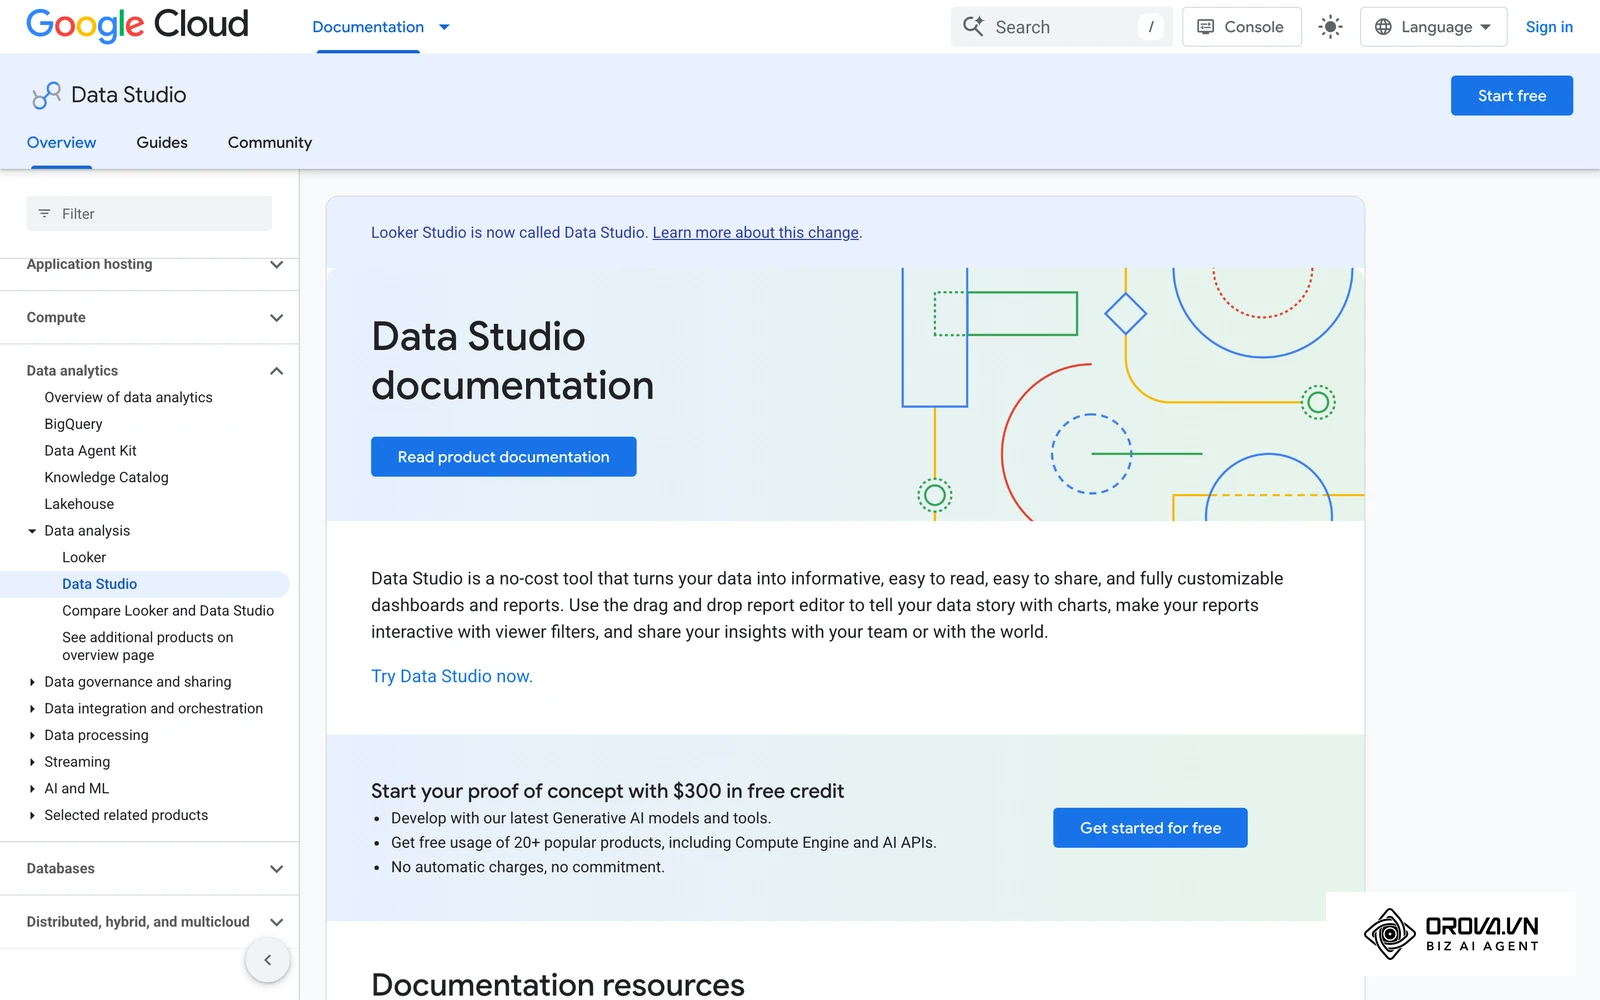Viewport: 1600px width, 1000px height.
Task: Open the Lakehouse sidebar item
Action: pyautogui.click(x=79, y=504)
